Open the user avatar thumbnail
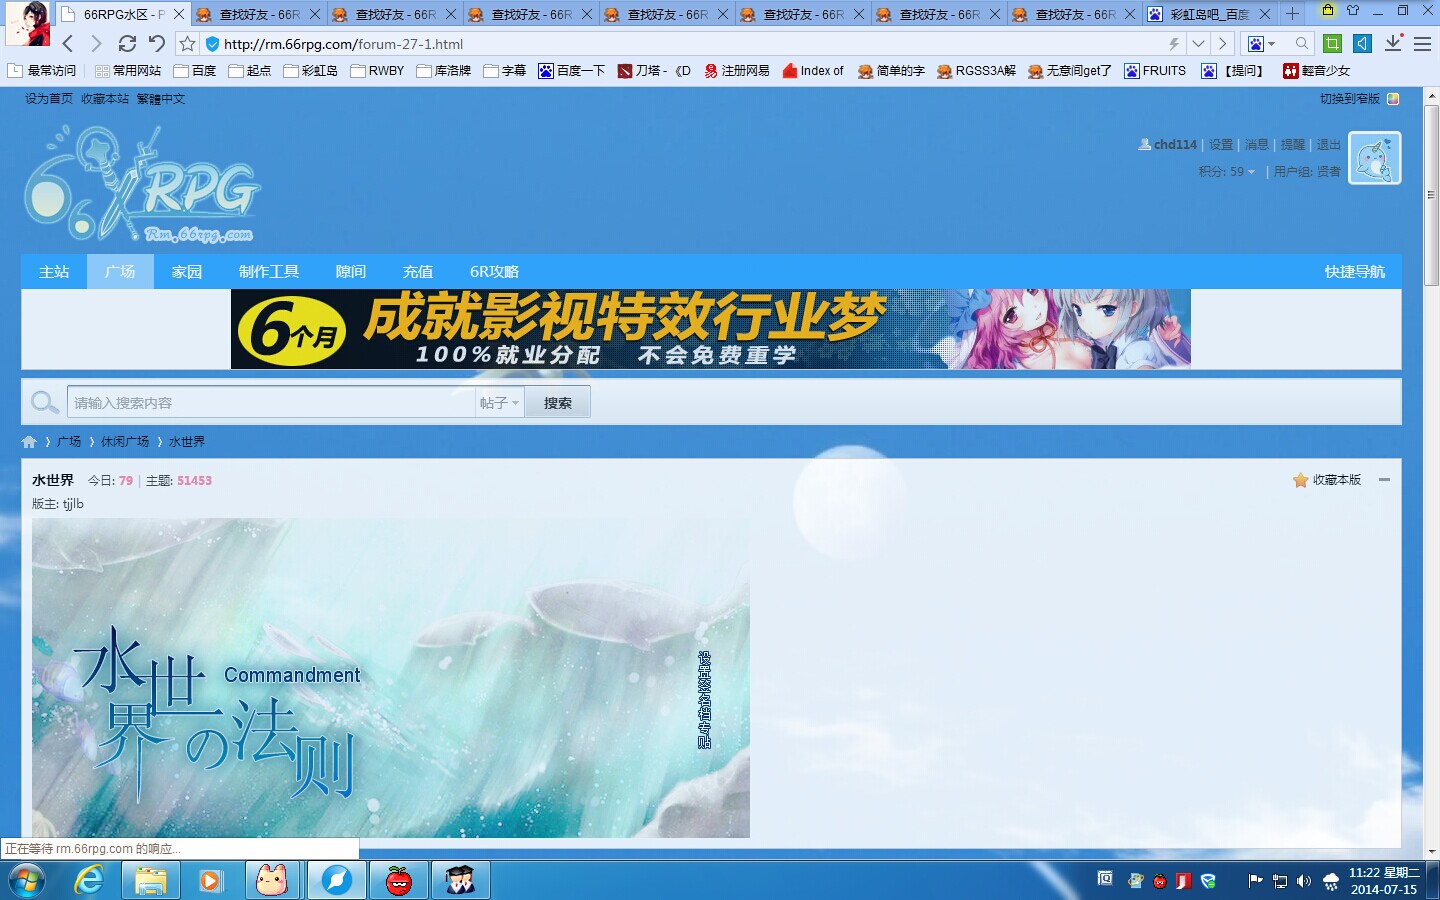Screen dimensions: 1440x900 pos(1375,158)
